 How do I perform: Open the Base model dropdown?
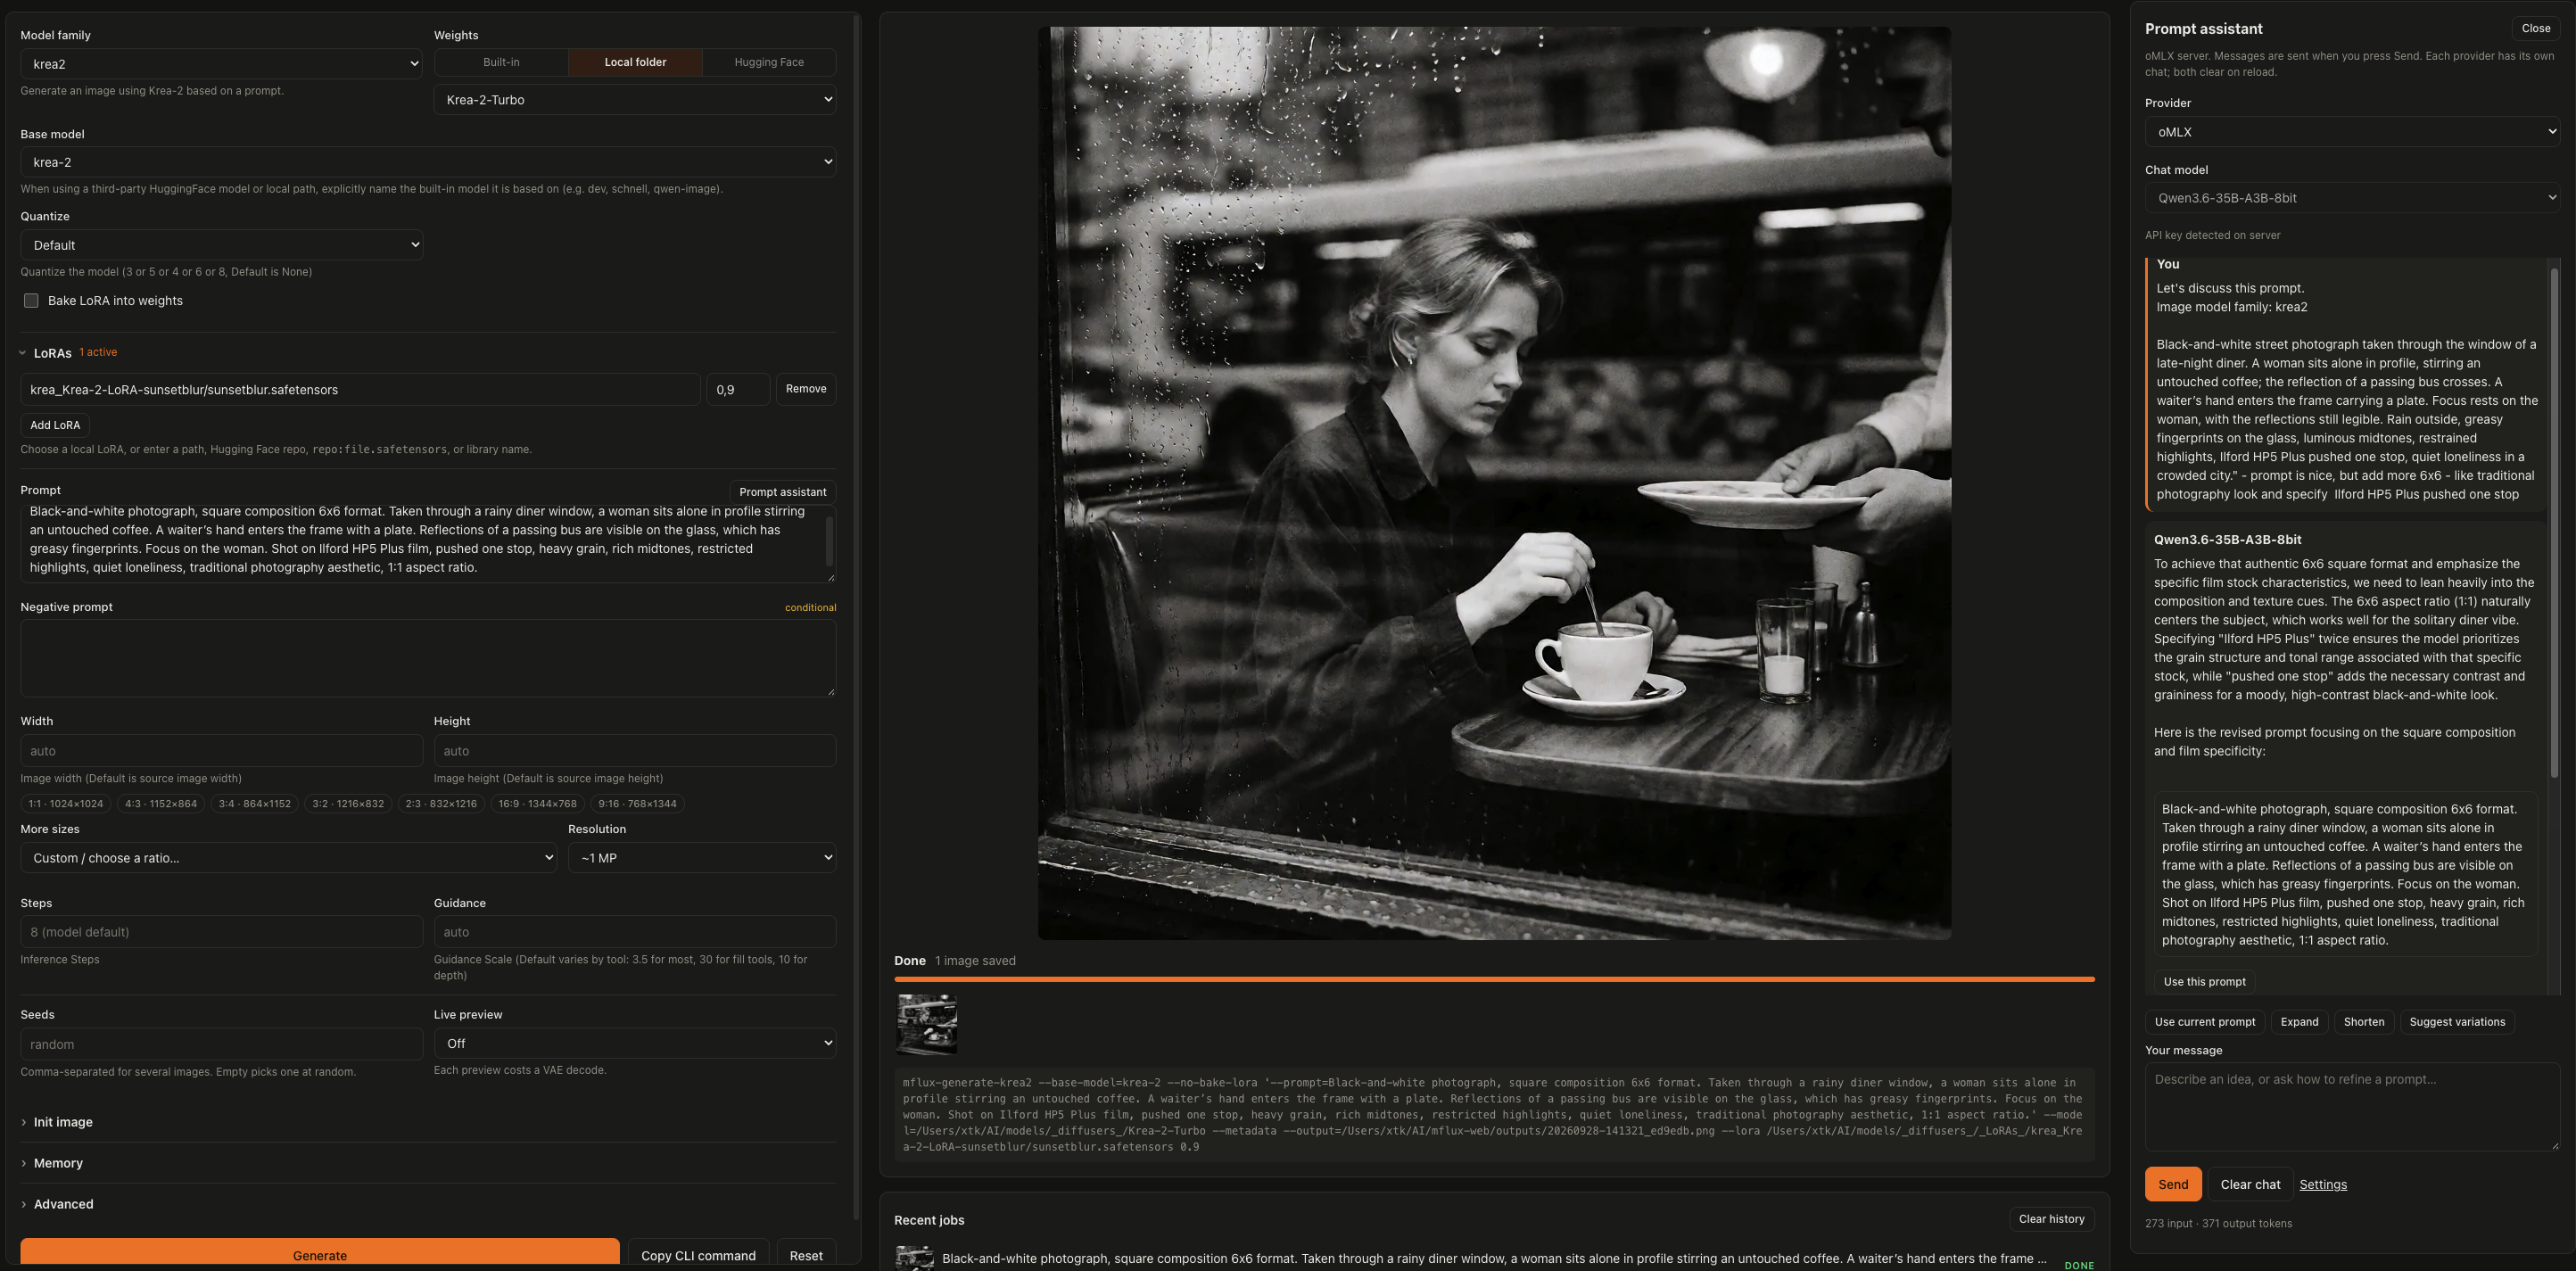[428, 162]
